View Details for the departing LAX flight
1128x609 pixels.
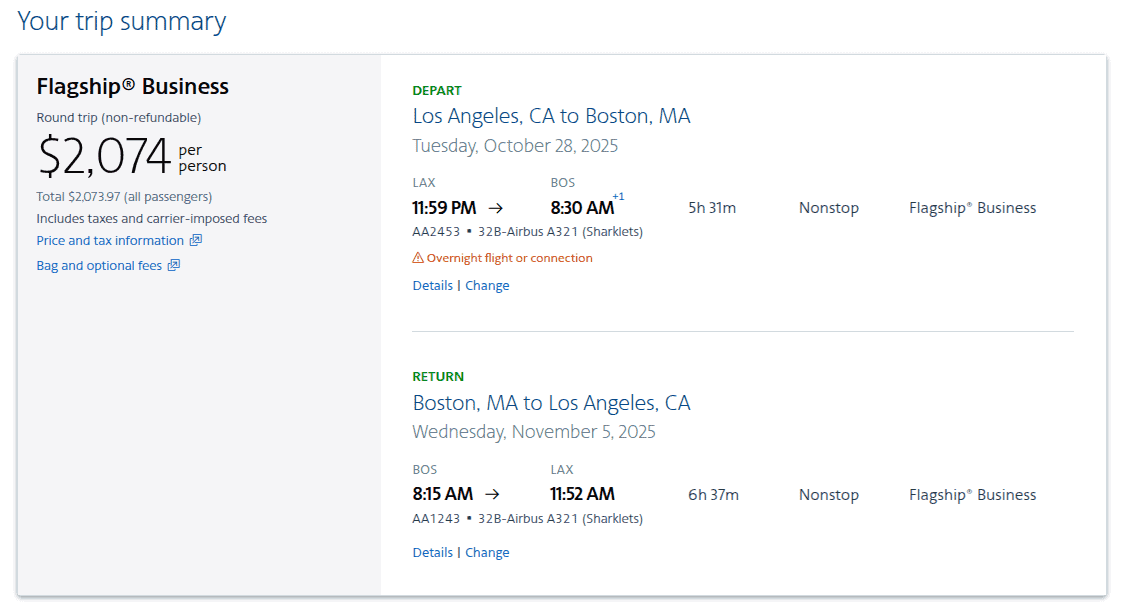pos(432,285)
